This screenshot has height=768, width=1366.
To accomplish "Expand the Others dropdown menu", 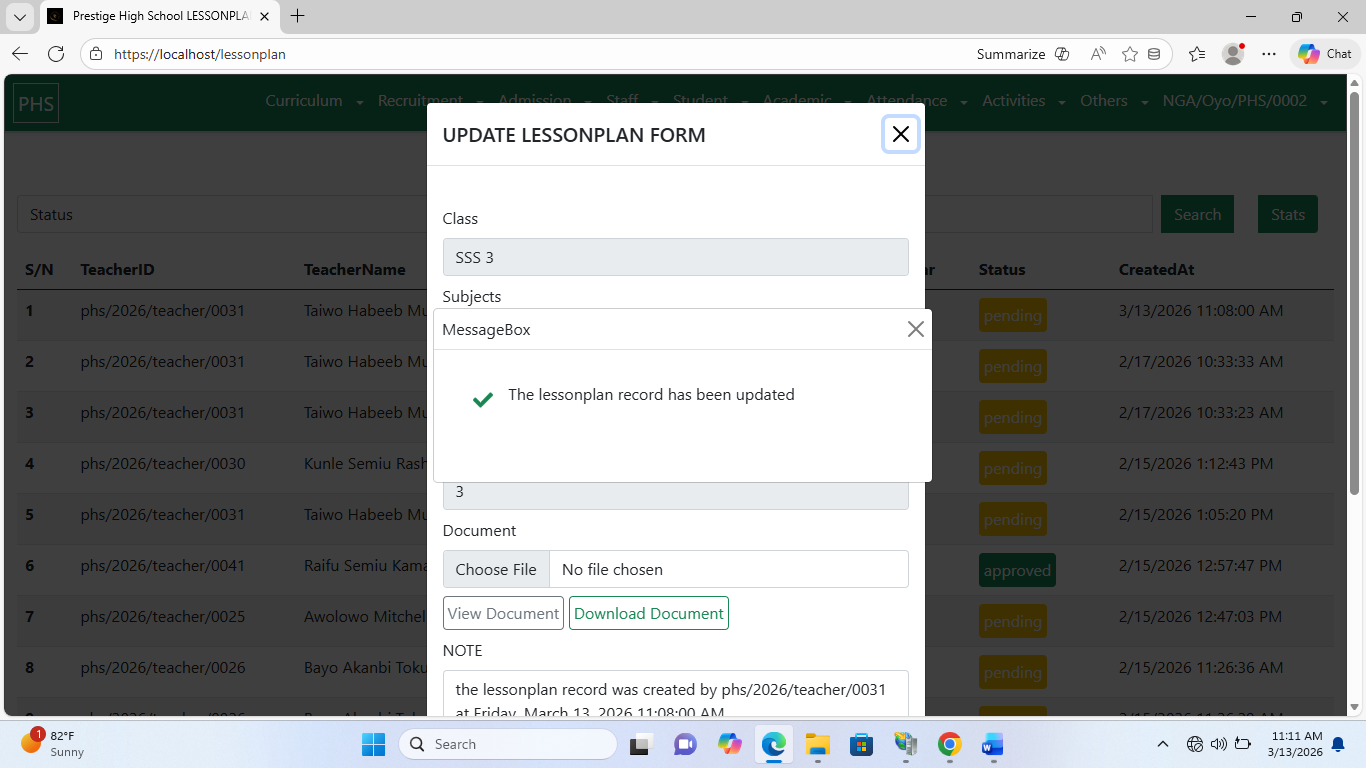I will [1112, 101].
